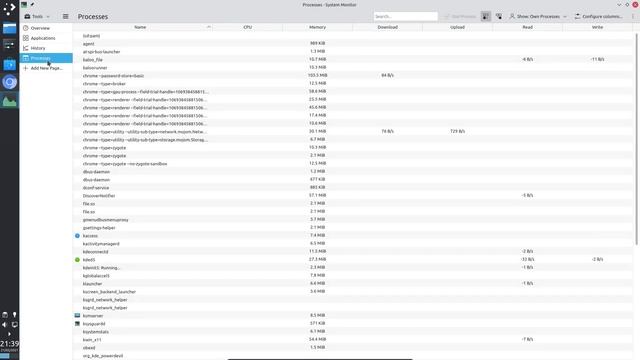Click the window app icon in title bar
This screenshot has width=640, height=360.
pyautogui.click(x=24, y=4)
